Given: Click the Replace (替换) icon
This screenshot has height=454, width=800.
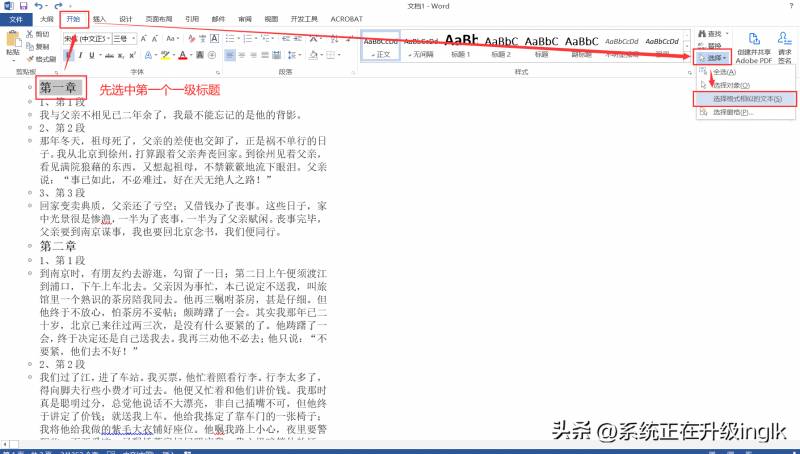Looking at the screenshot, I should [x=703, y=46].
